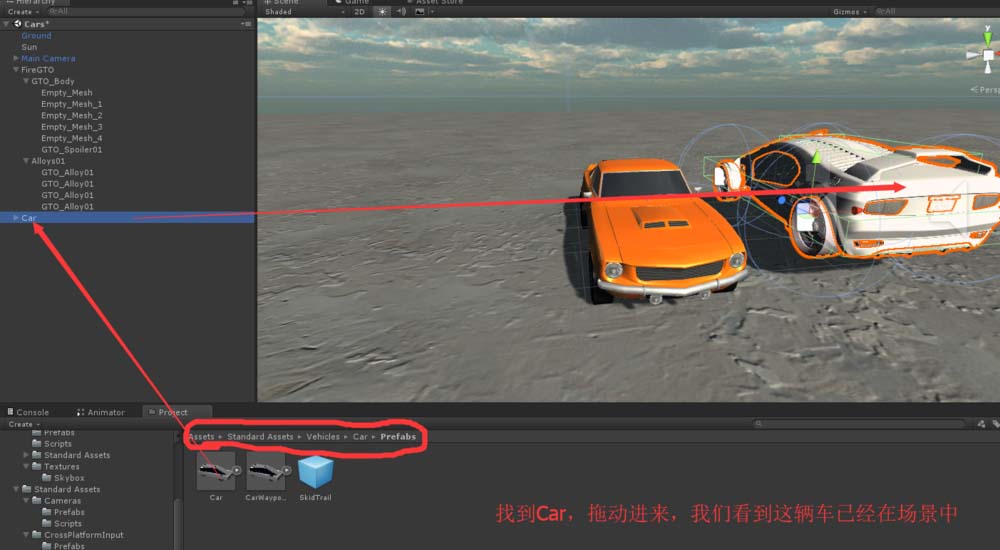Collapse the Textures folder

click(x=26, y=466)
